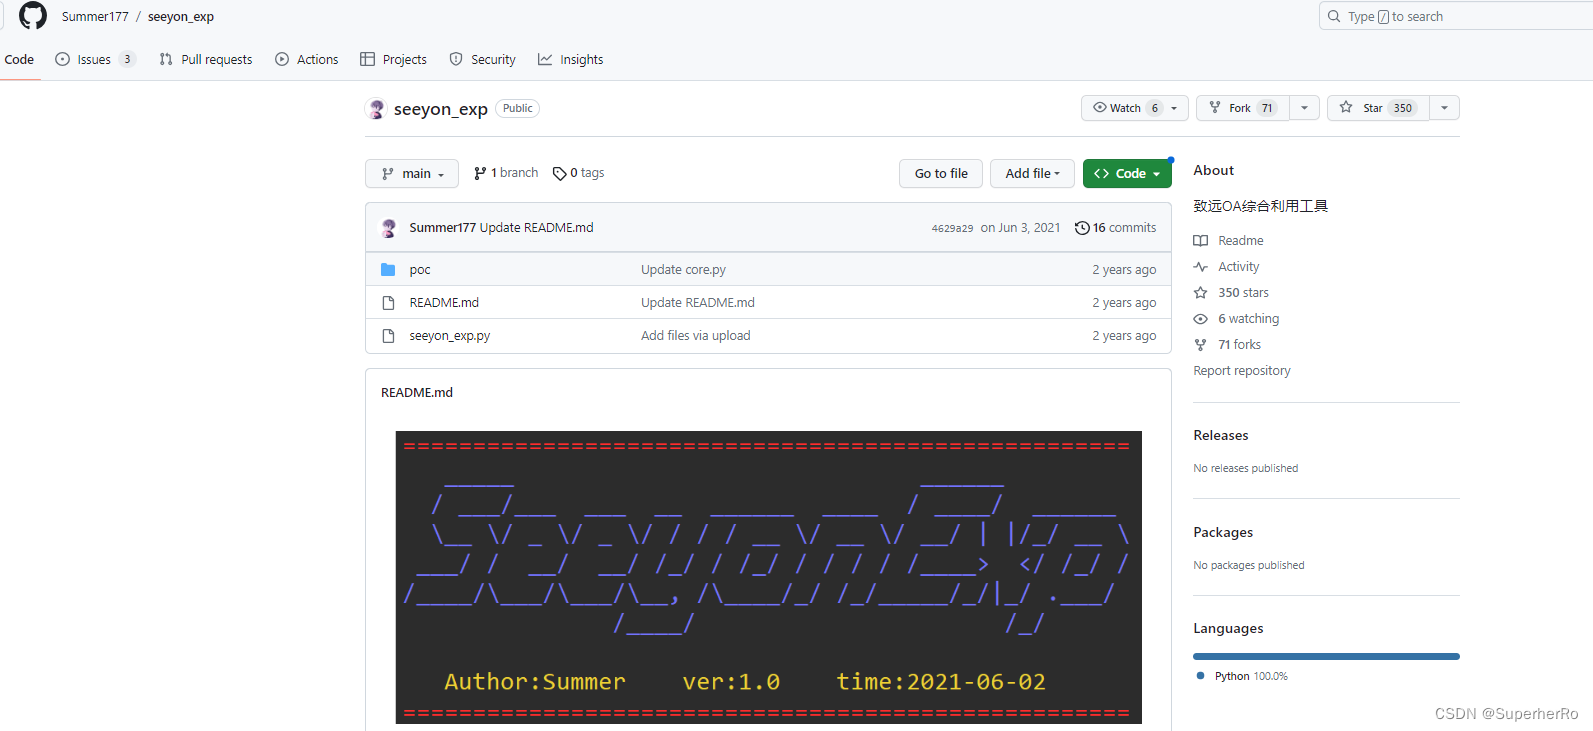Image resolution: width=1593 pixels, height=731 pixels.
Task: Click the Python language progress bar
Action: click(1326, 656)
